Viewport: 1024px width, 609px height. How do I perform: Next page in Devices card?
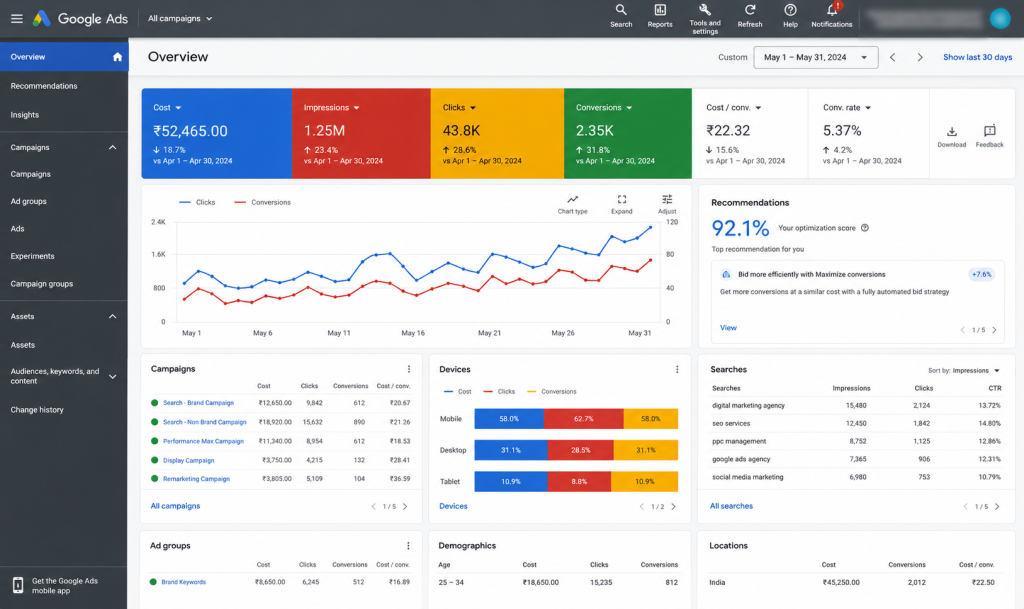(x=673, y=507)
